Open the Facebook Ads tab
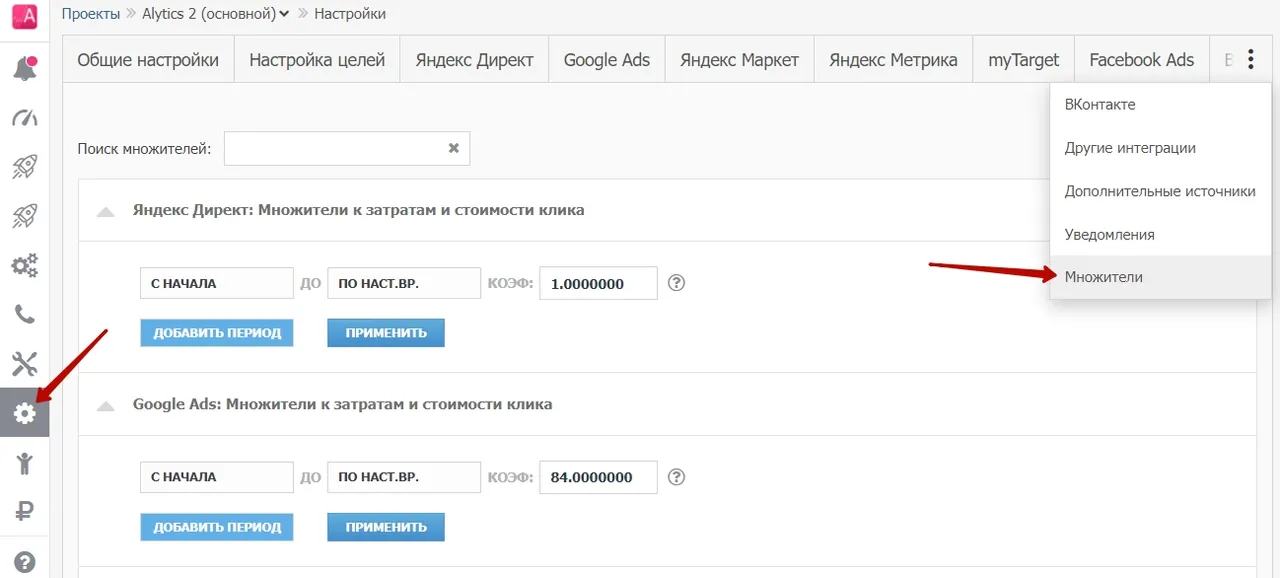Image resolution: width=1280 pixels, height=578 pixels. 1142,60
